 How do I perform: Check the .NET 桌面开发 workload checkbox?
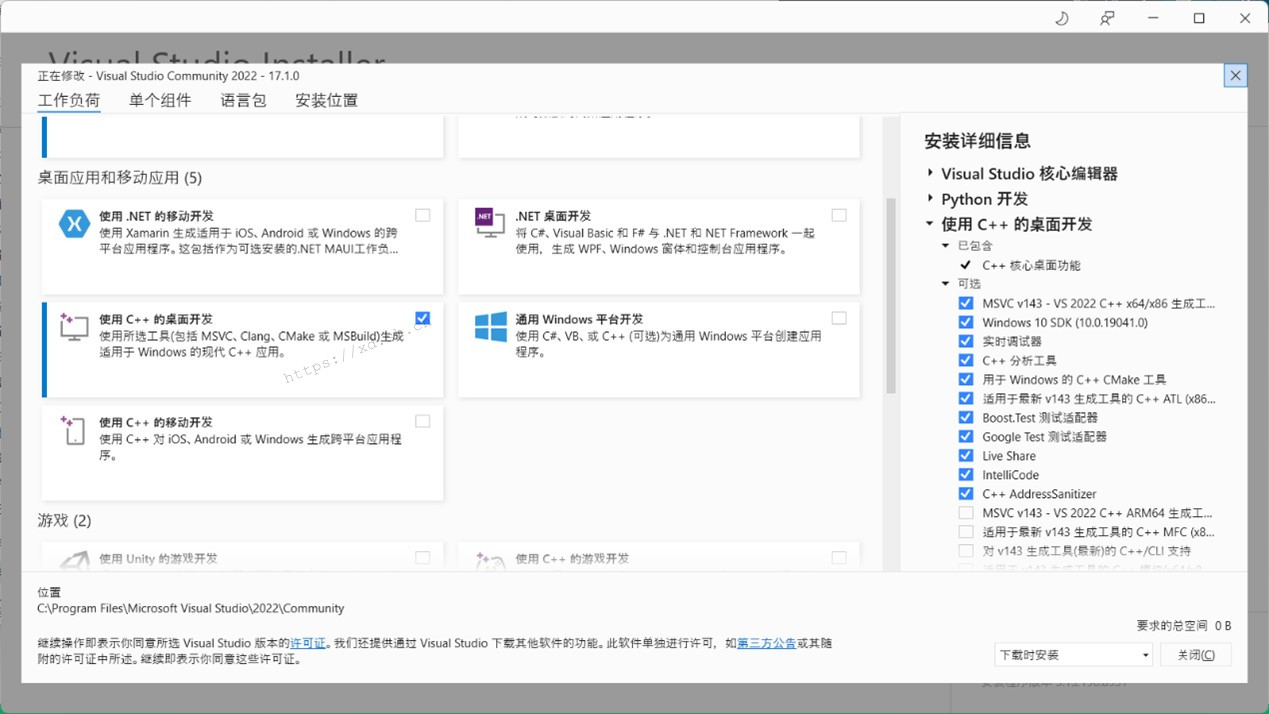(838, 214)
